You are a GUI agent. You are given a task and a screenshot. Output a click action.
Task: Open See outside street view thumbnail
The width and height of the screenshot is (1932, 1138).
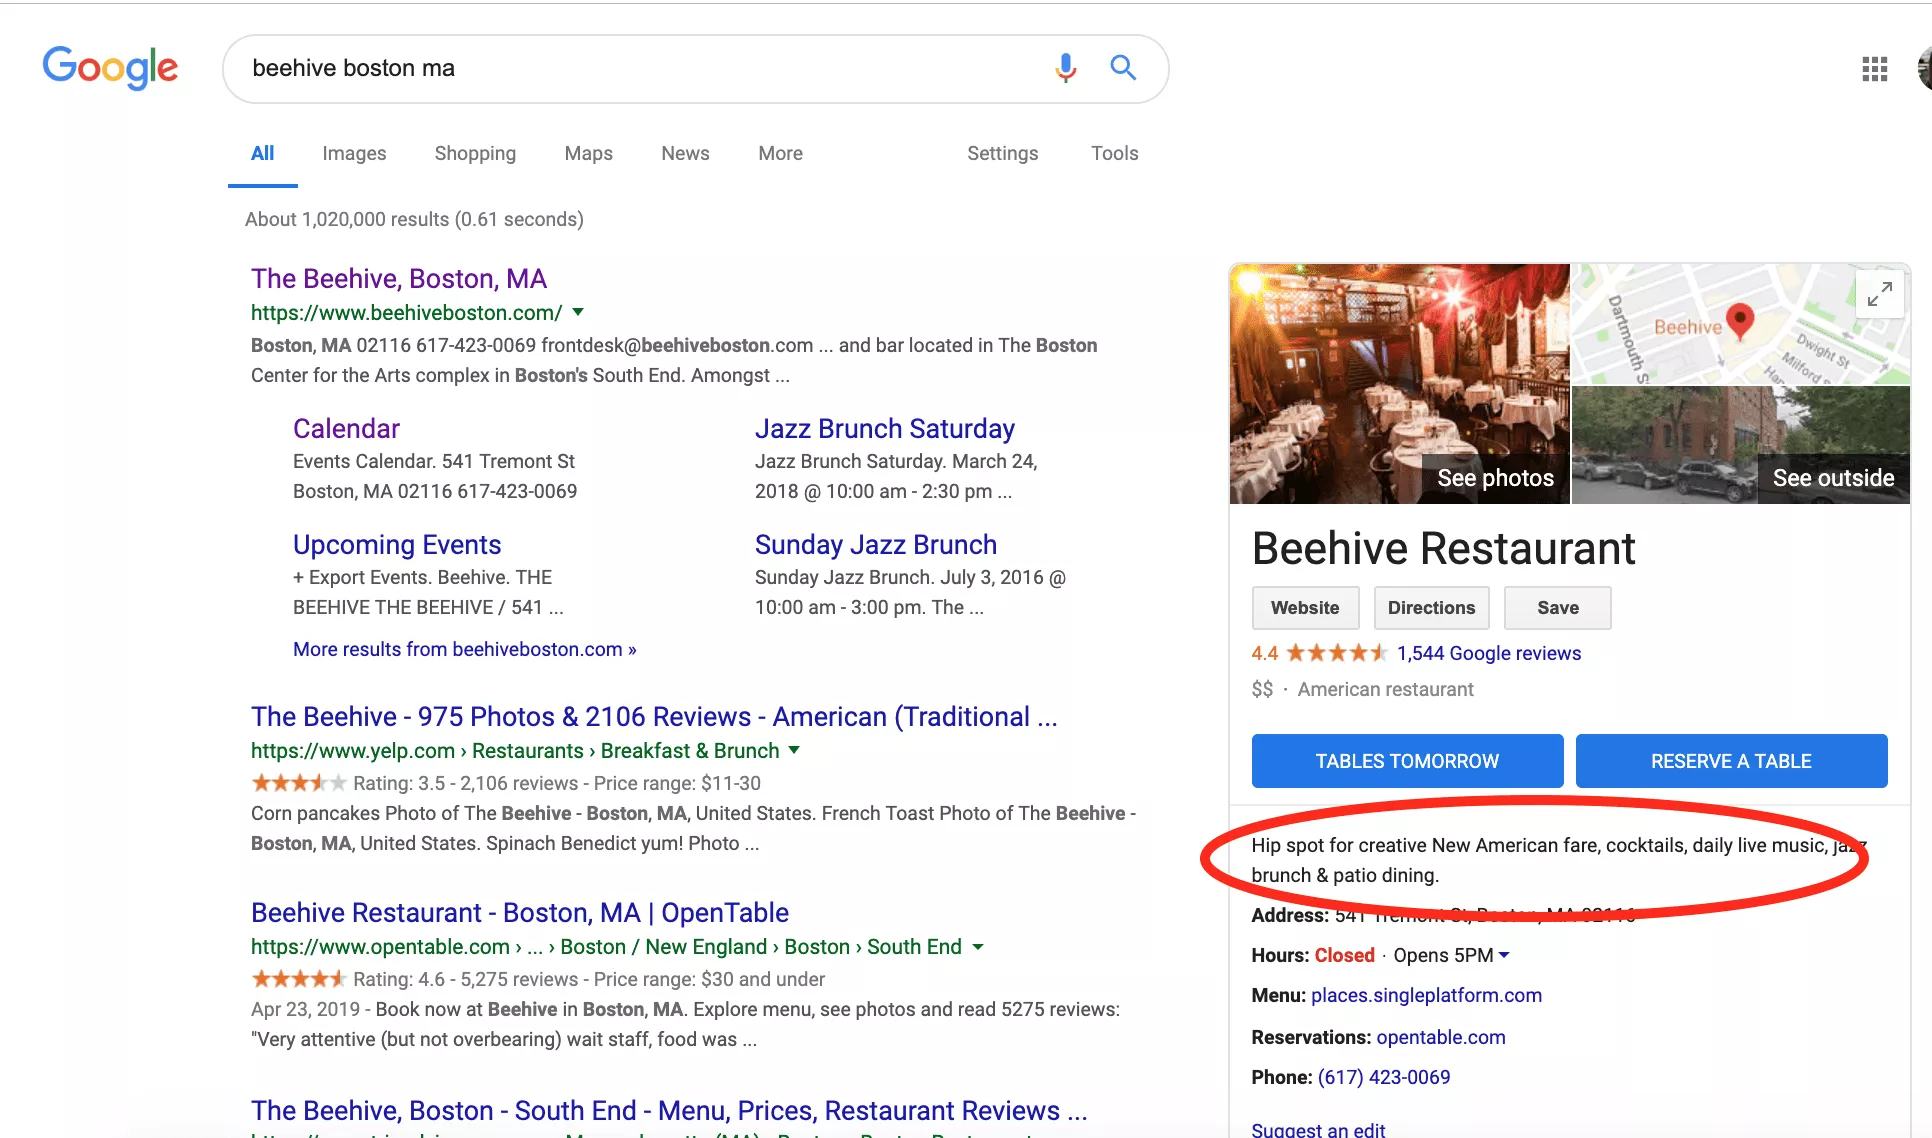pos(1740,445)
